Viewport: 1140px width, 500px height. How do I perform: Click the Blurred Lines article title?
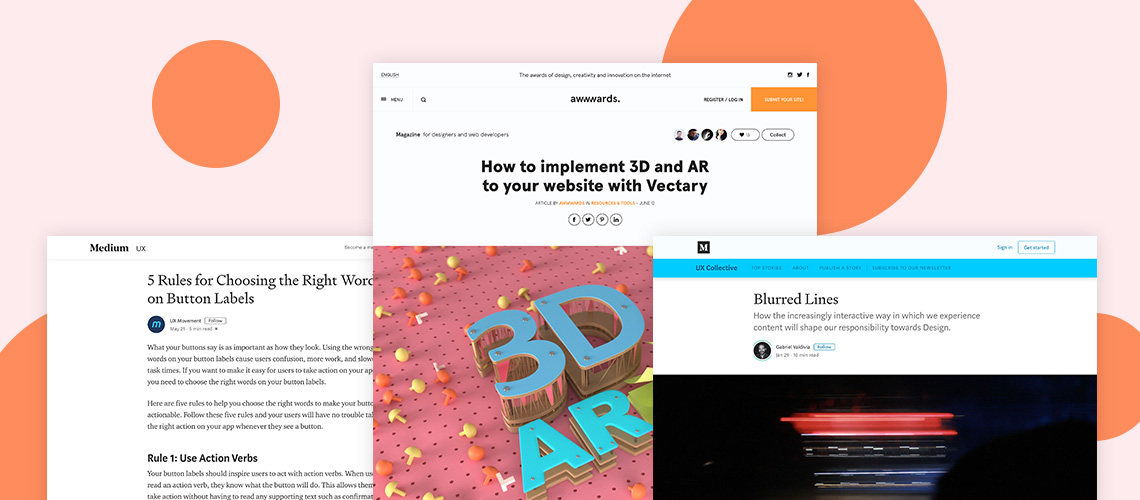coord(795,299)
